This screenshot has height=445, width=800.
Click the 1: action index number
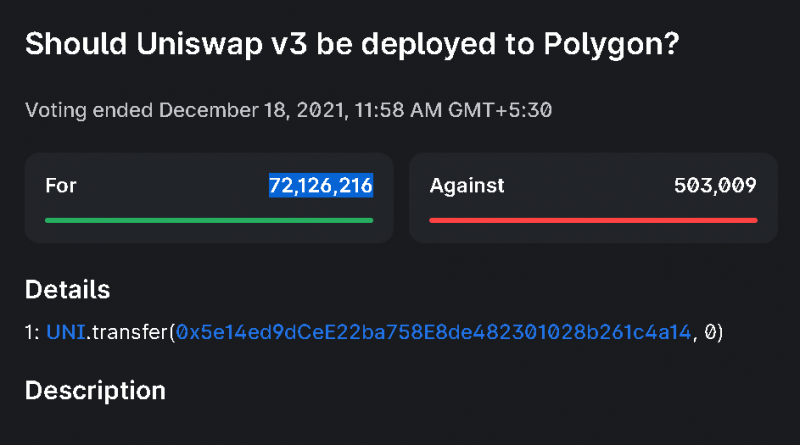click(x=32, y=333)
